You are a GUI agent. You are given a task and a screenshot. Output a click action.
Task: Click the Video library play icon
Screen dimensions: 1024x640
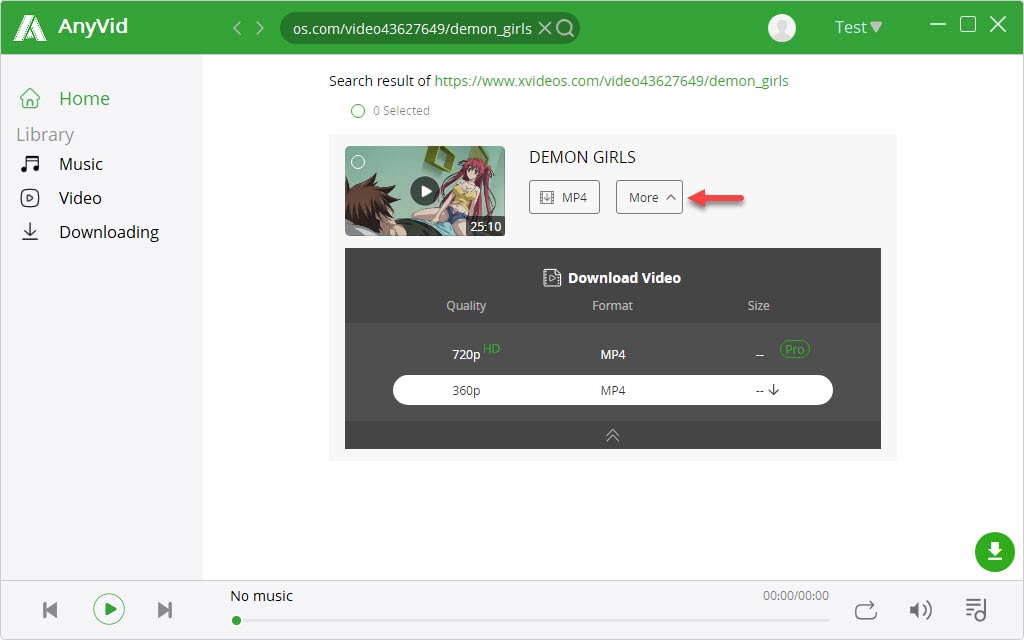[30, 198]
